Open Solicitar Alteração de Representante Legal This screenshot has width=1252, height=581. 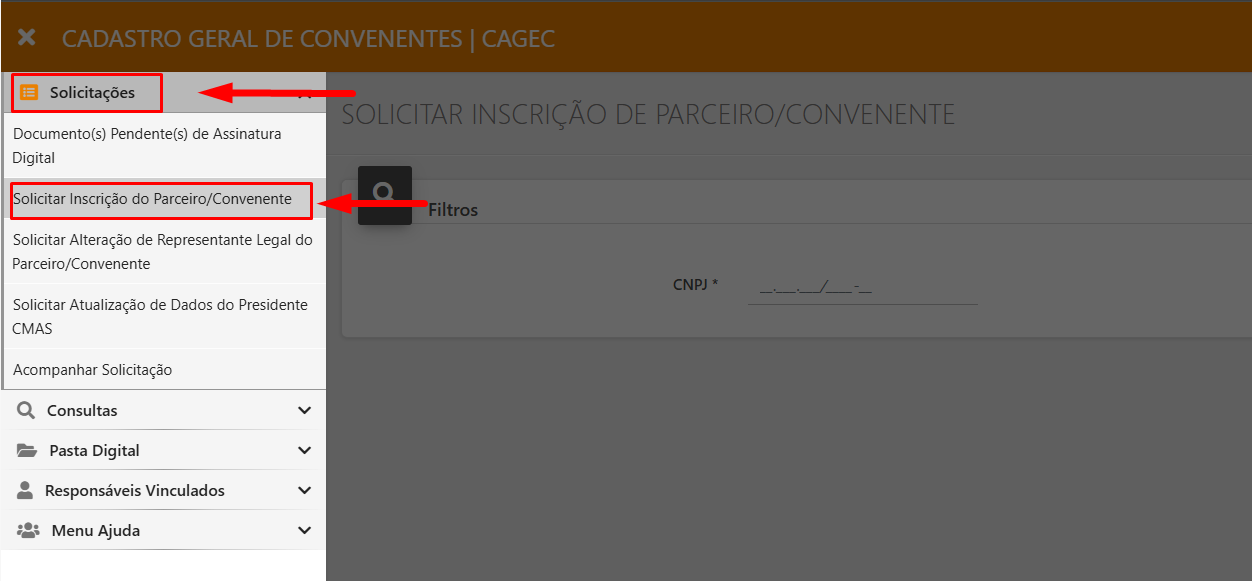[x=164, y=252]
